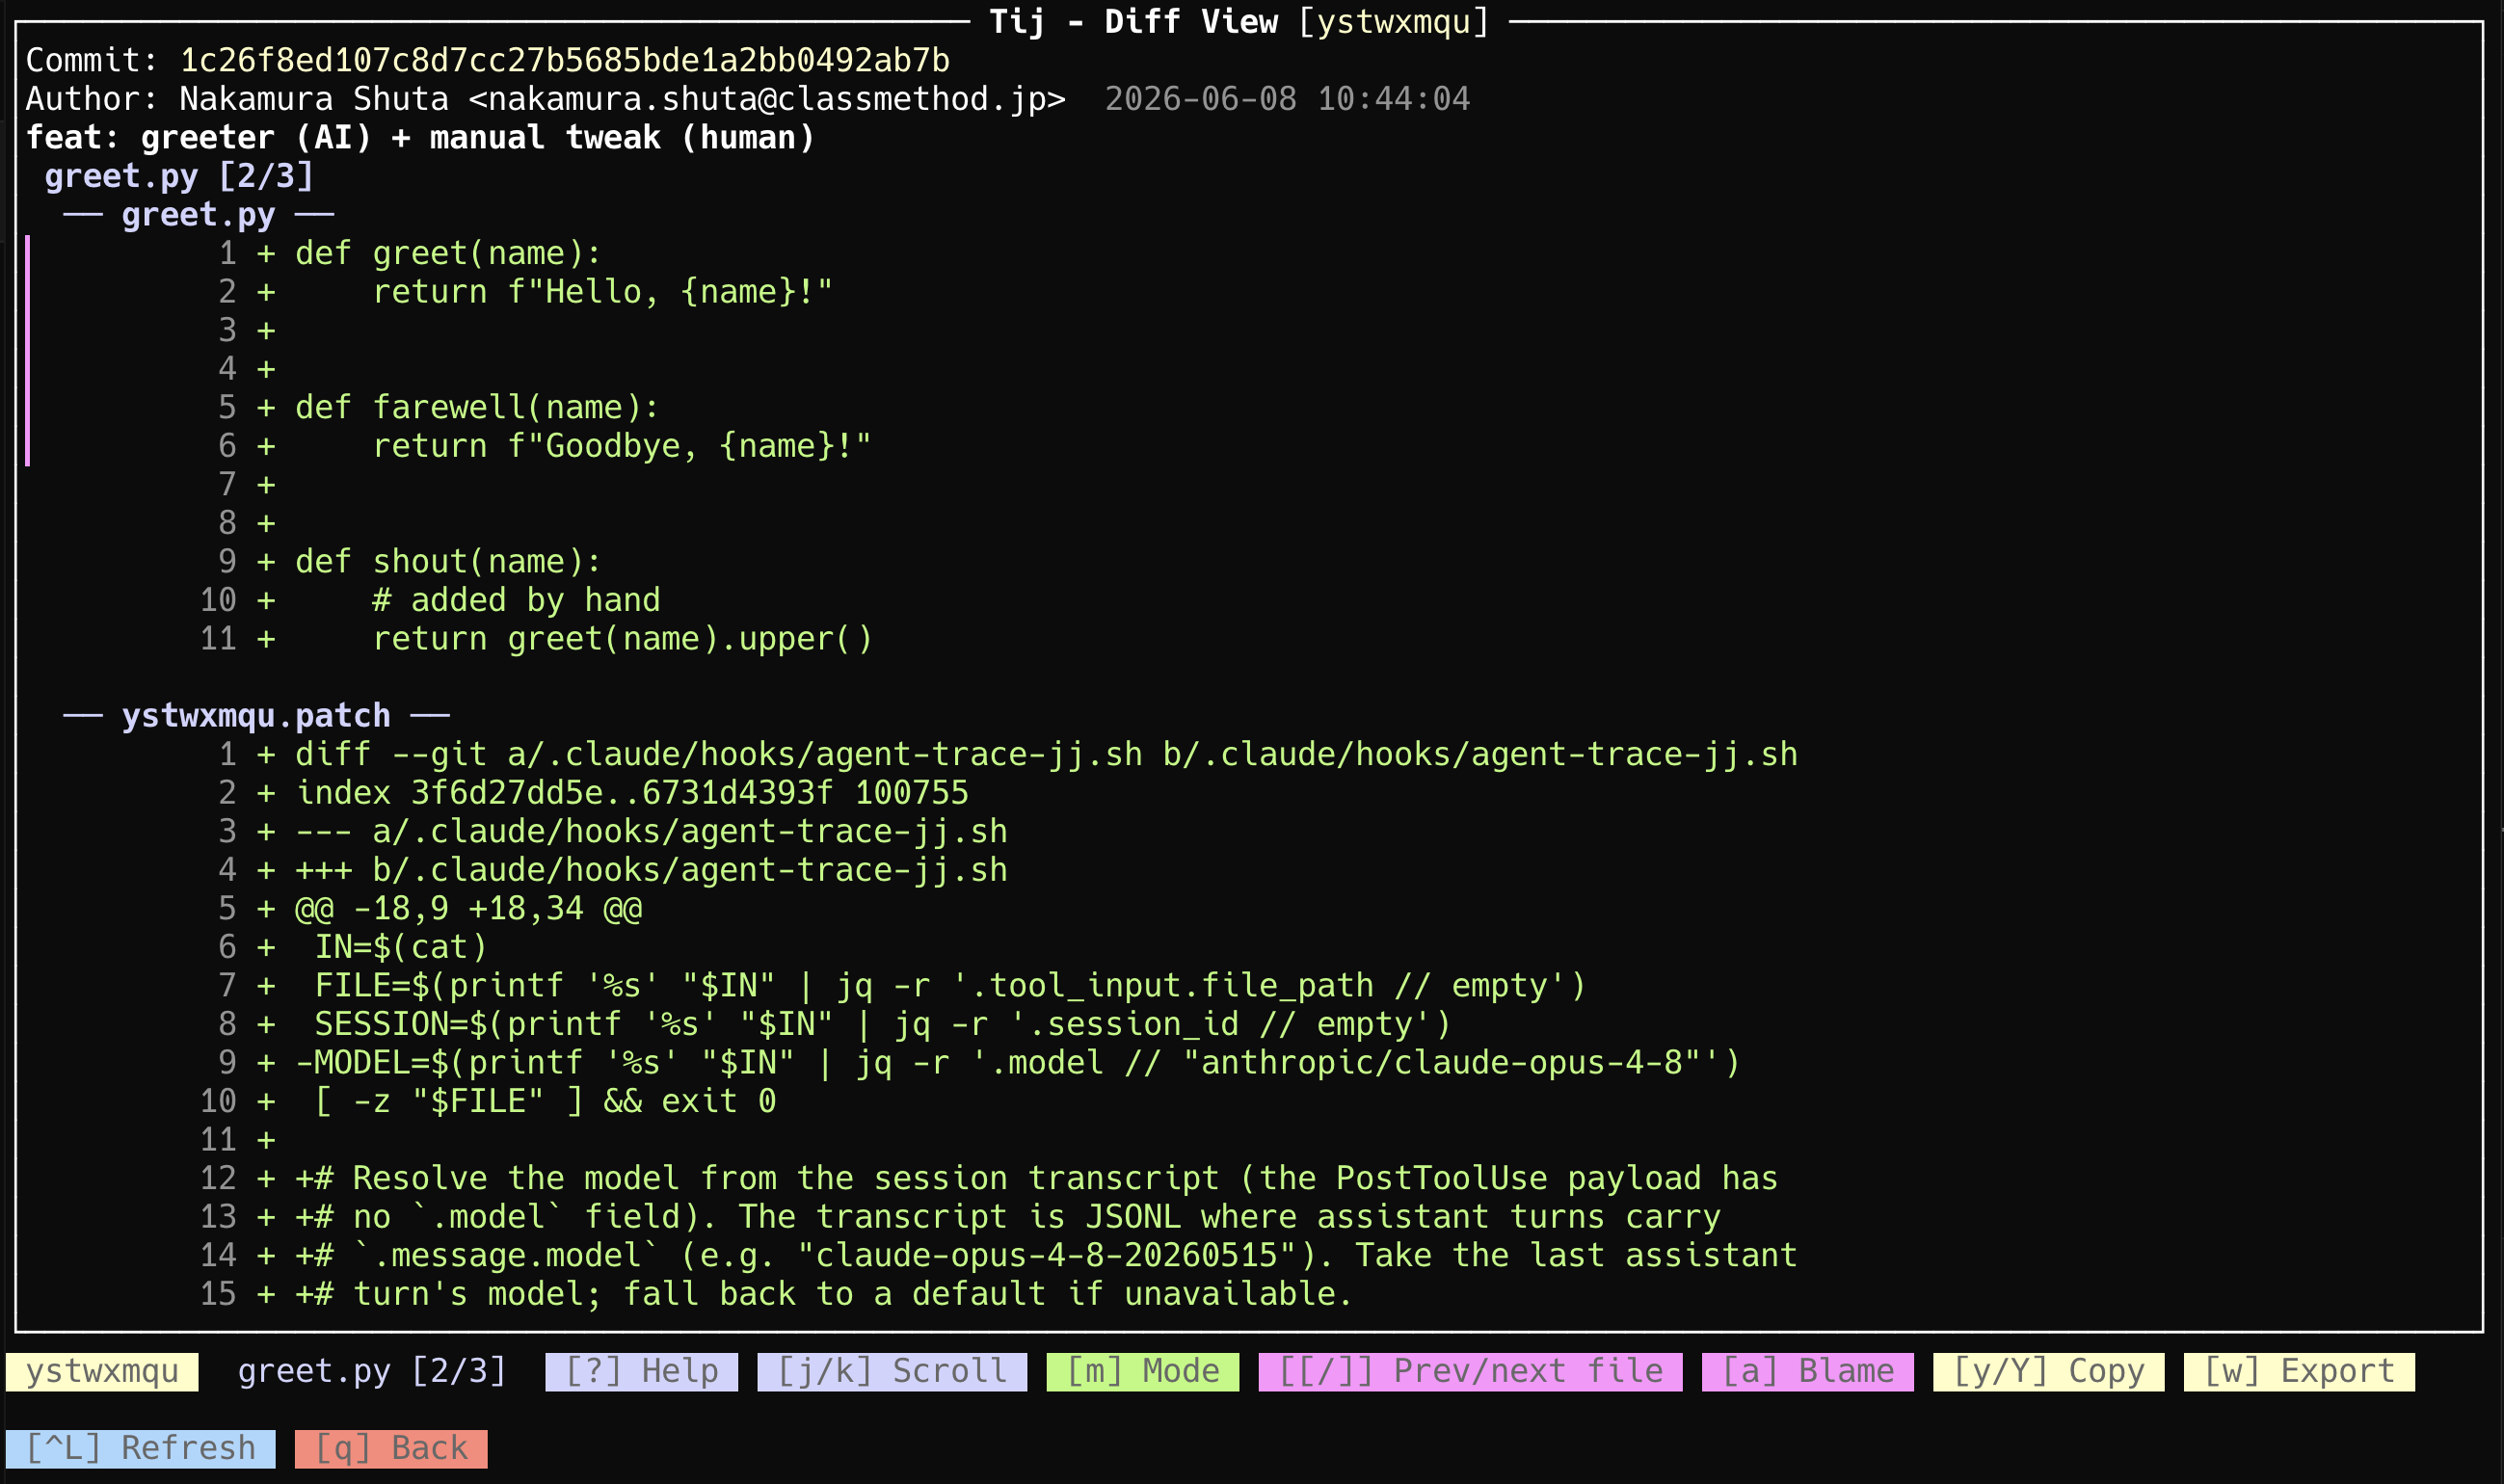Click the purple blame marker bar
Screen dimensions: 2504x1484
[x=28, y=351]
